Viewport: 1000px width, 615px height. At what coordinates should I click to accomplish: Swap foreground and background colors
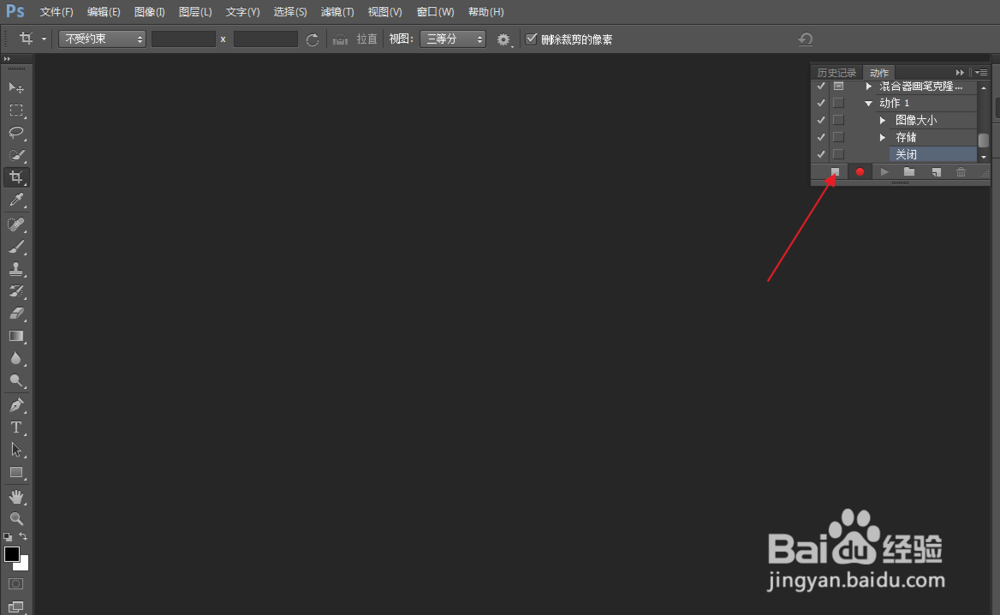click(x=23, y=537)
